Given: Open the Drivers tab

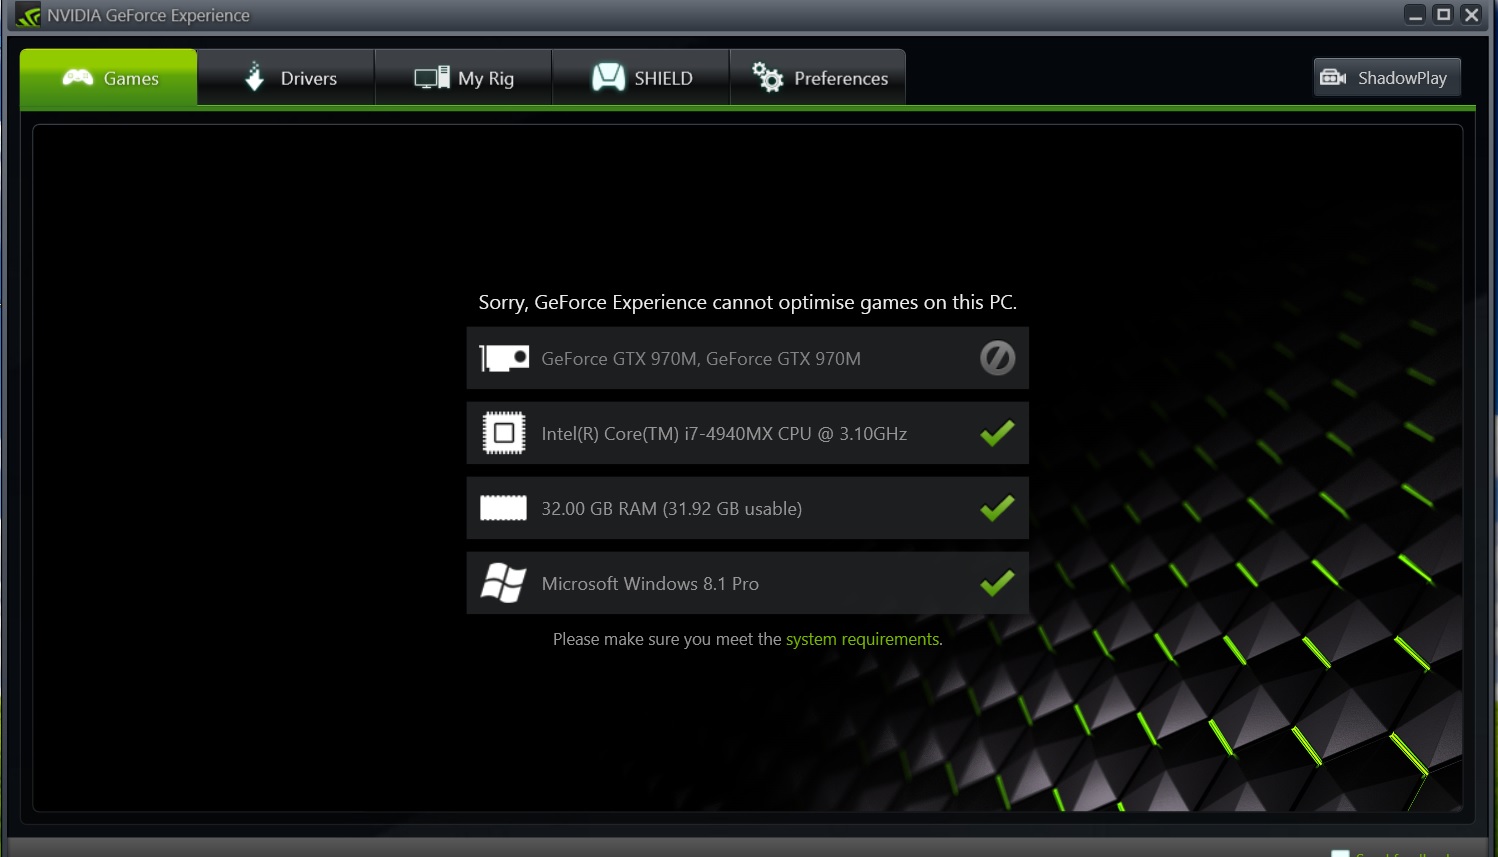Looking at the screenshot, I should tap(286, 77).
